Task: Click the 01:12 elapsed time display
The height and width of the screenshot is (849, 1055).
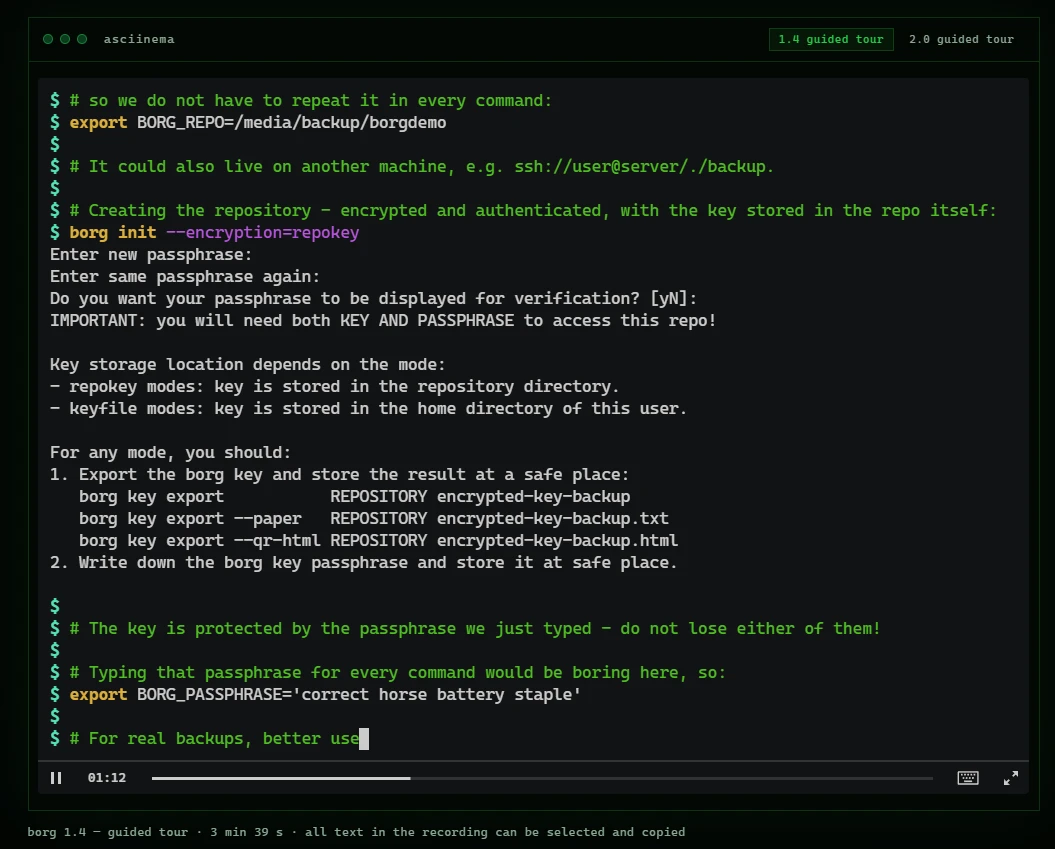Action: tap(107, 778)
